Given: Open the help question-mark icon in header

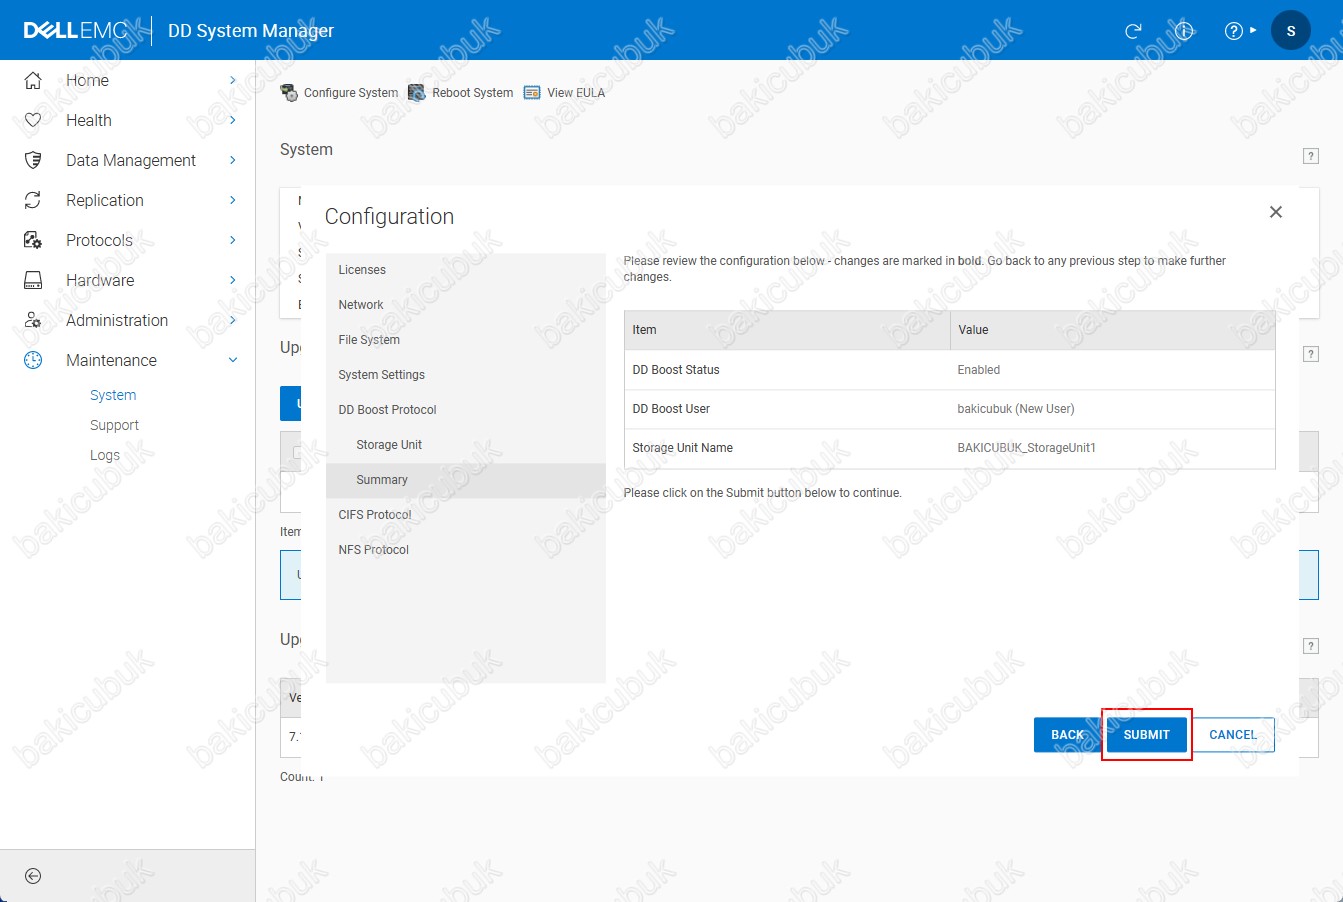Looking at the screenshot, I should [x=1234, y=31].
